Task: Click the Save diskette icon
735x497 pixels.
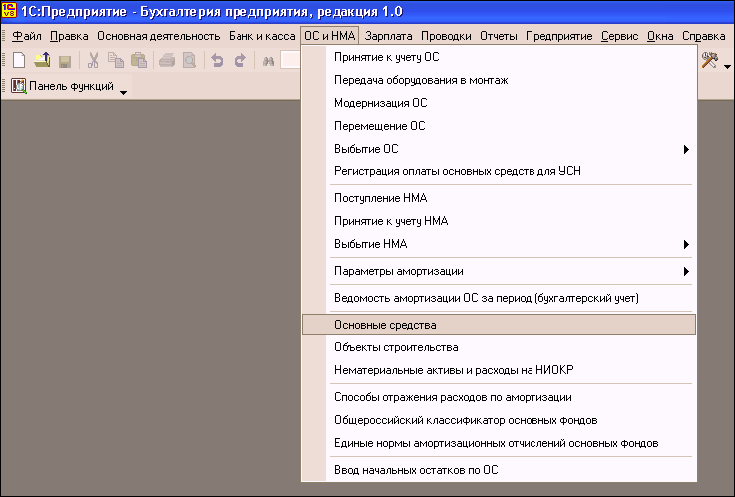Action: point(64,61)
